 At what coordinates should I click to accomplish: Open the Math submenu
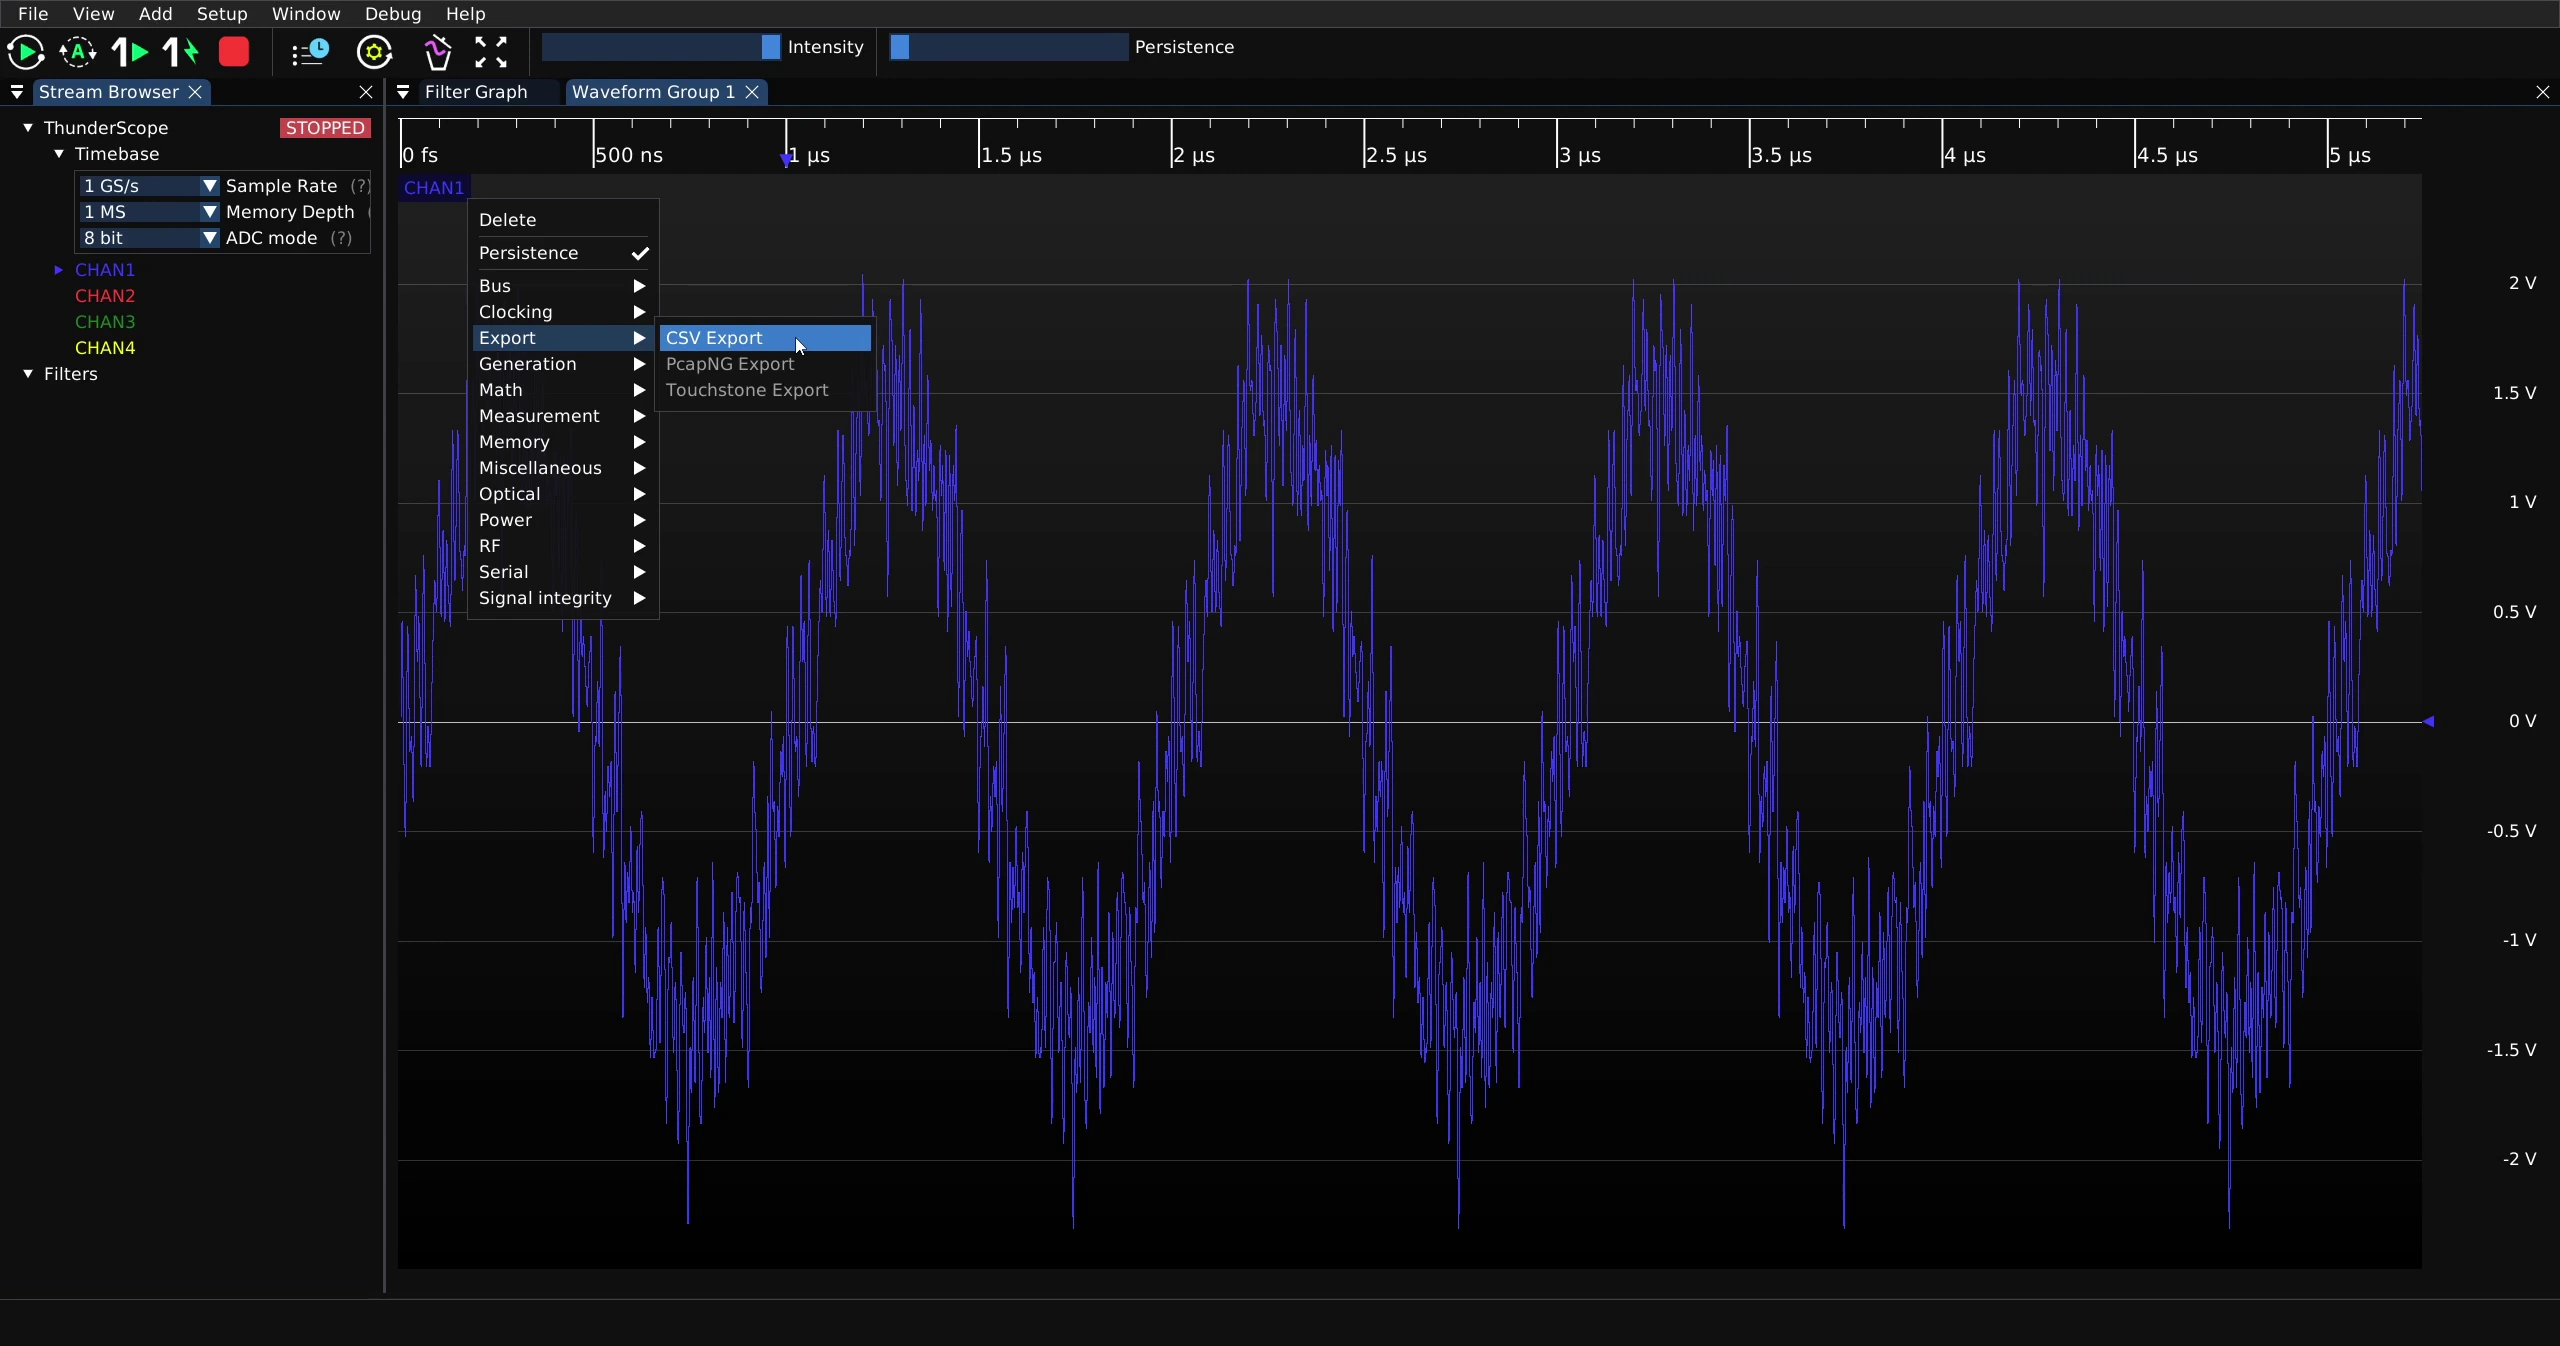point(563,390)
